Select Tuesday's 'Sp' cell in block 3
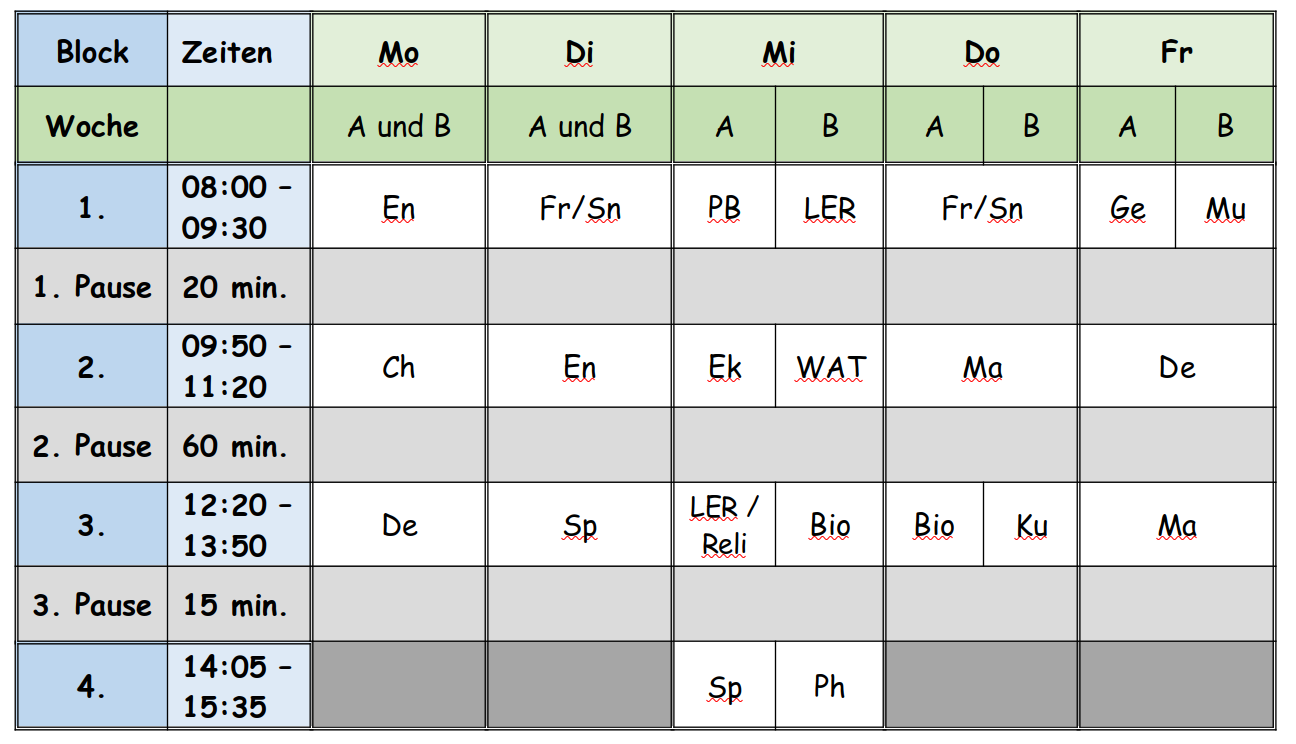The image size is (1296, 744). point(580,525)
